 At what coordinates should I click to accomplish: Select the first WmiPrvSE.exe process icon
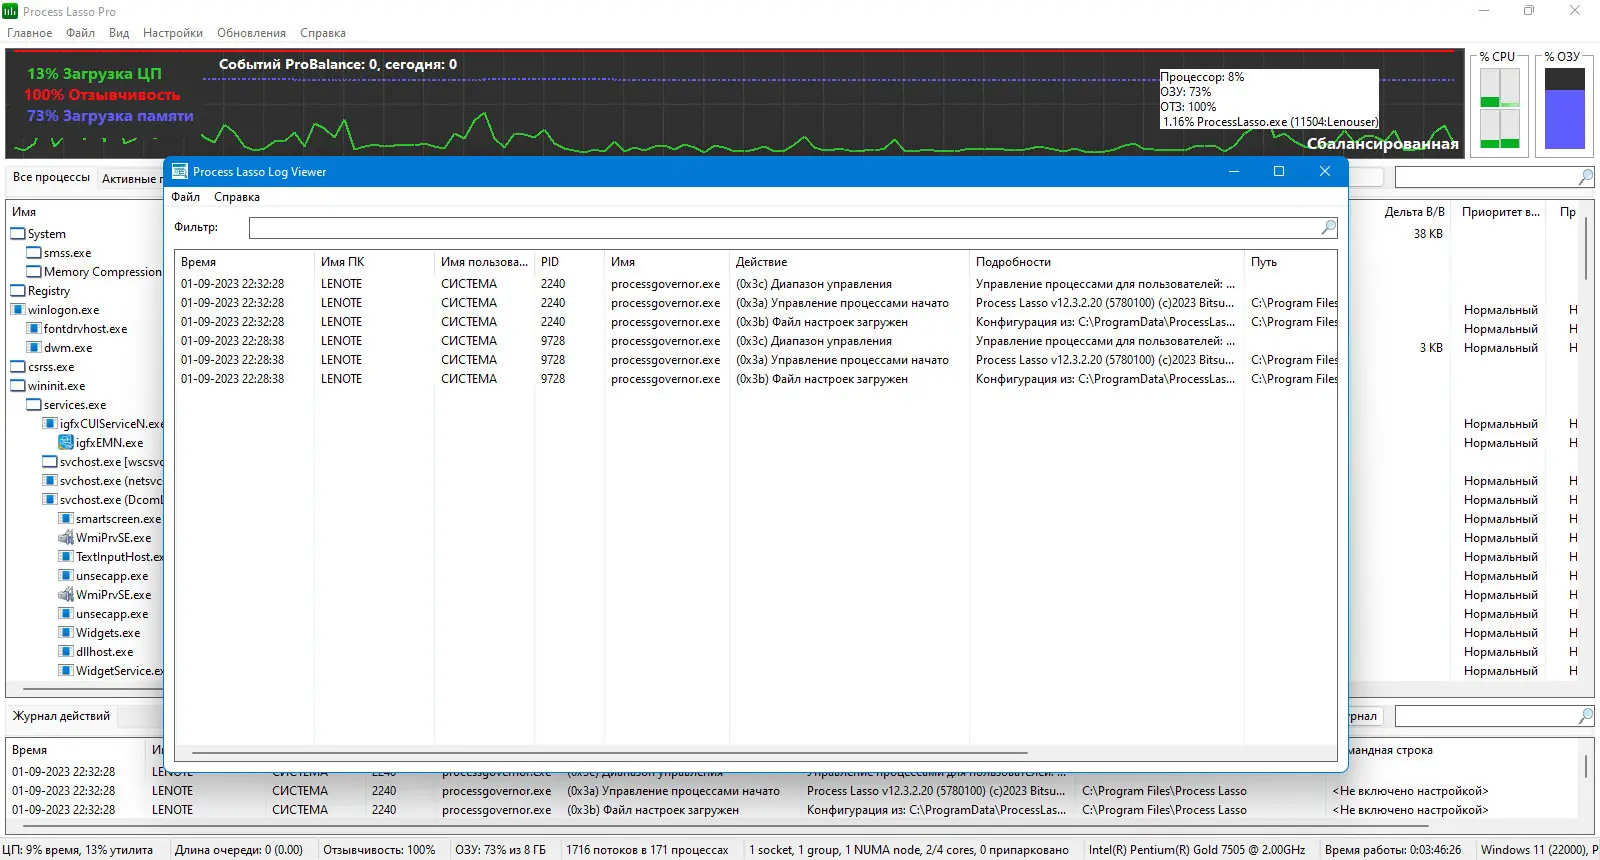(66, 538)
